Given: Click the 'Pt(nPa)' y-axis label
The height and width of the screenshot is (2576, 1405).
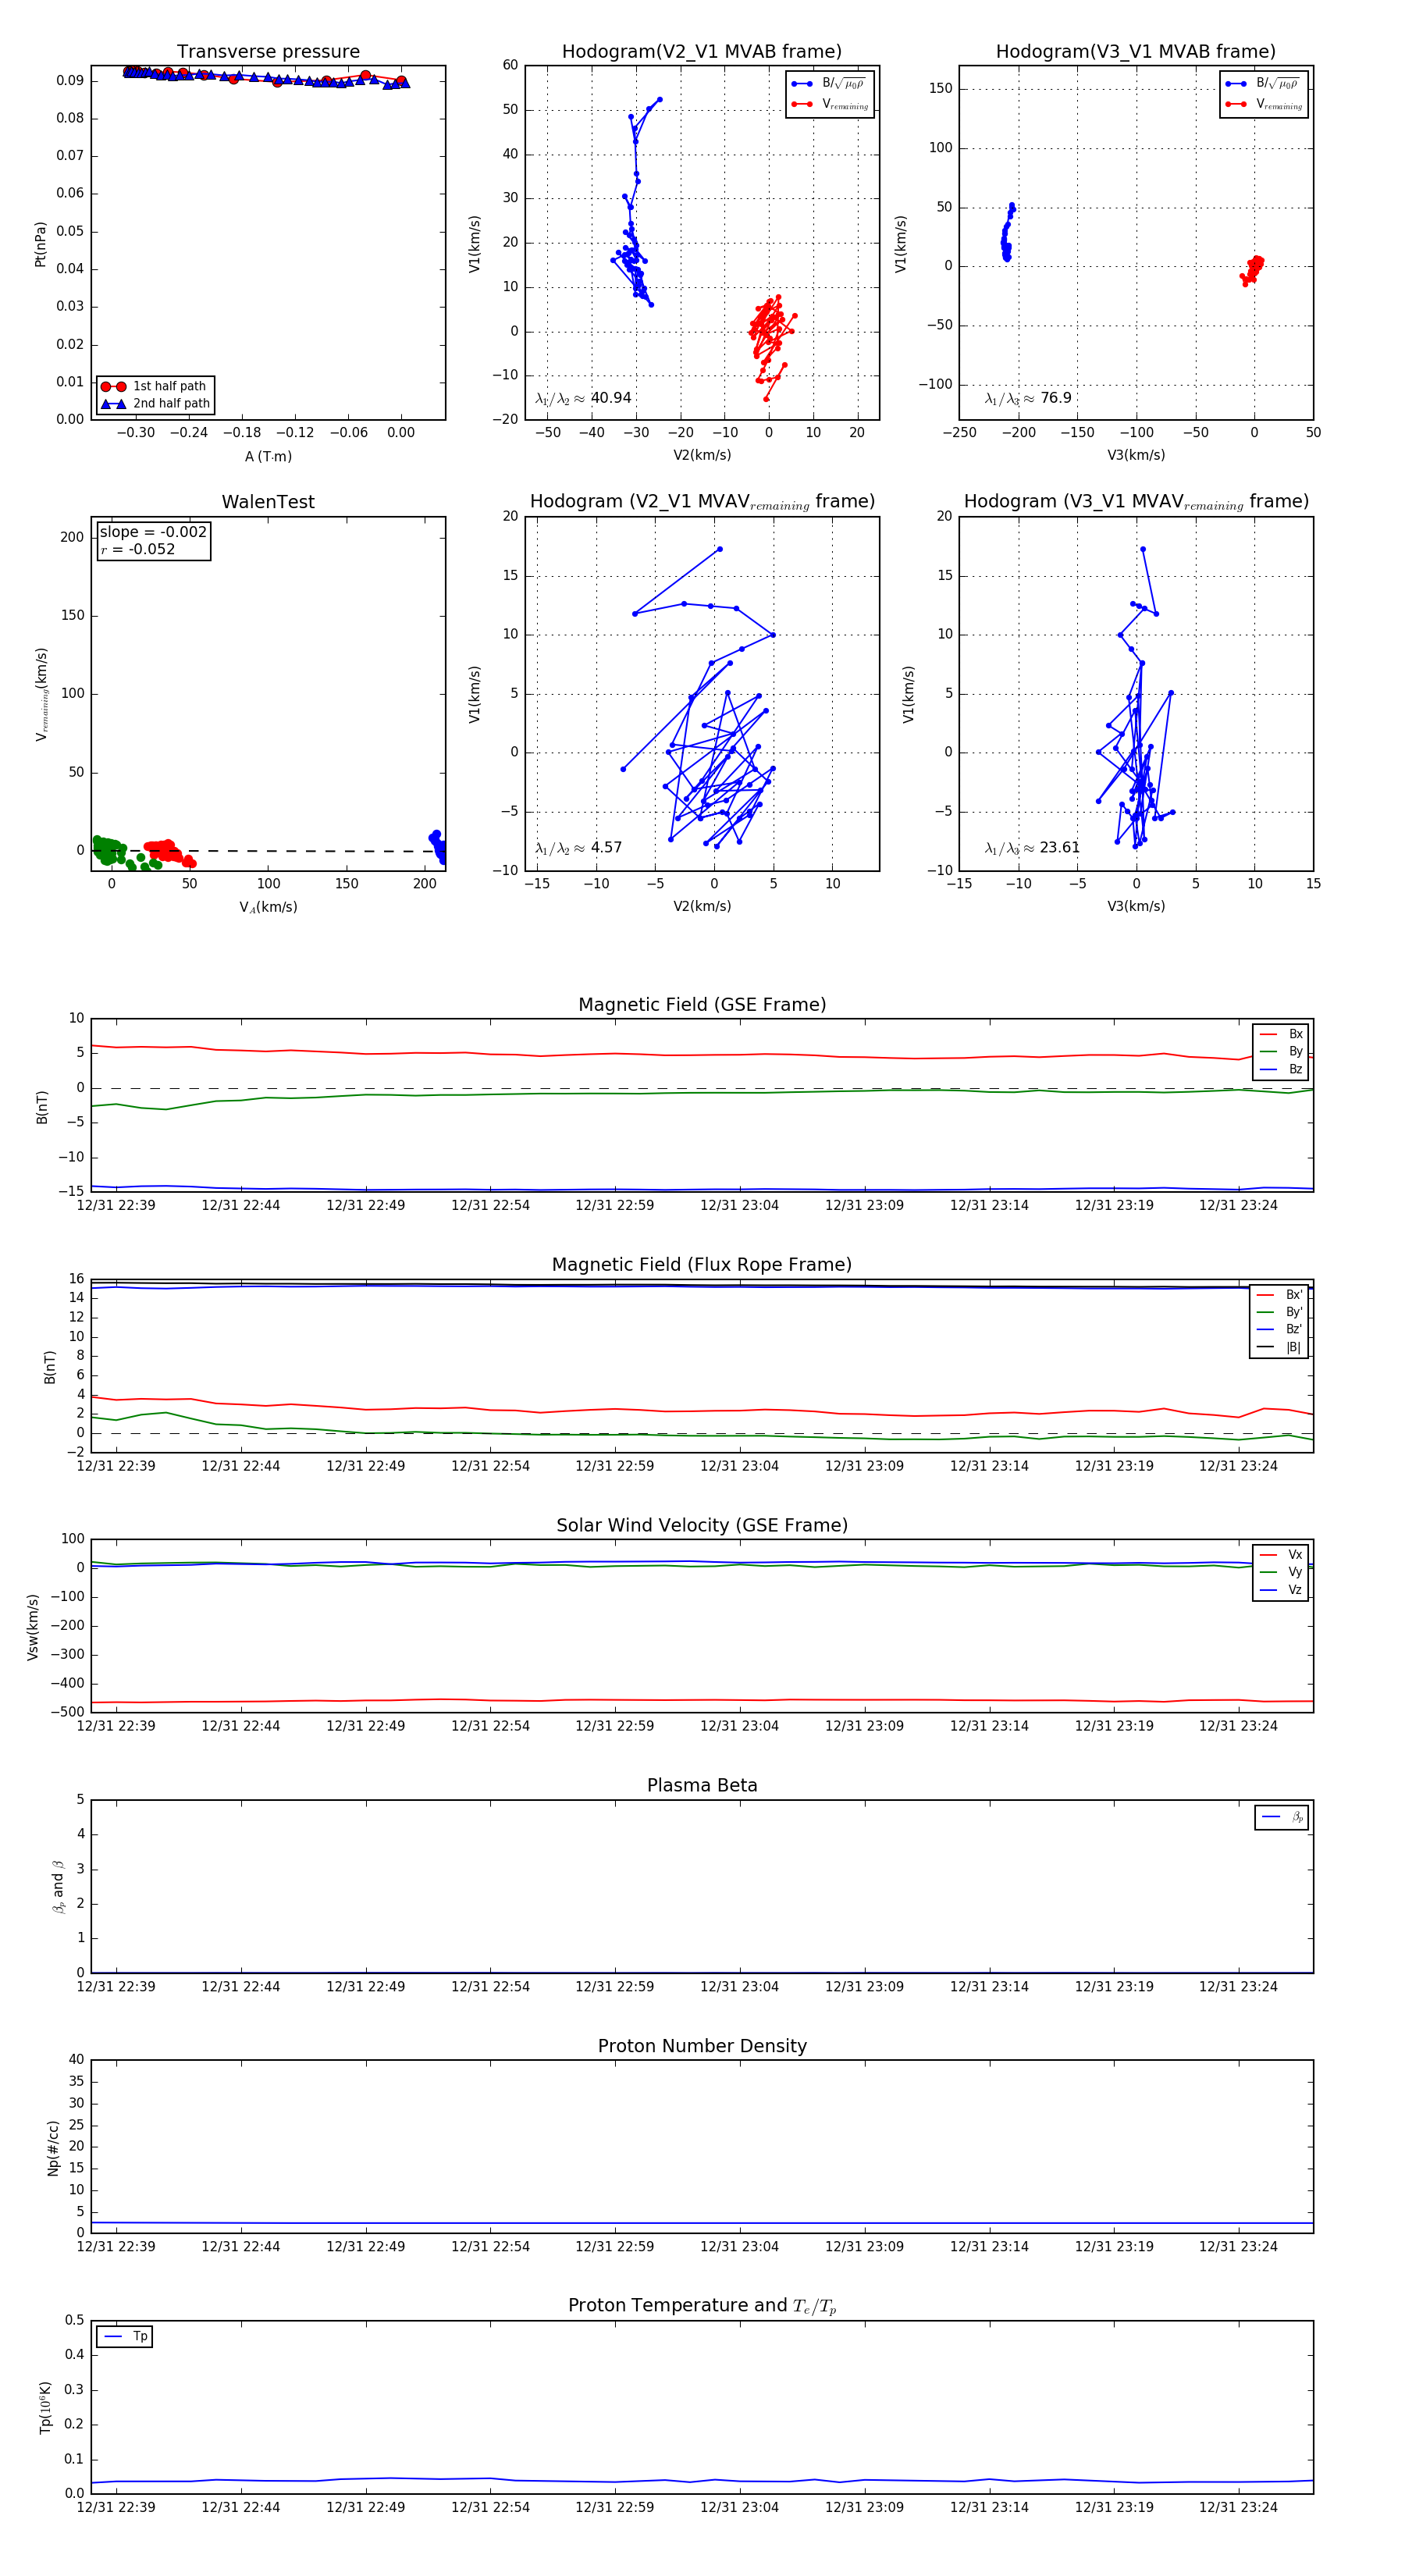Looking at the screenshot, I should click(41, 243).
